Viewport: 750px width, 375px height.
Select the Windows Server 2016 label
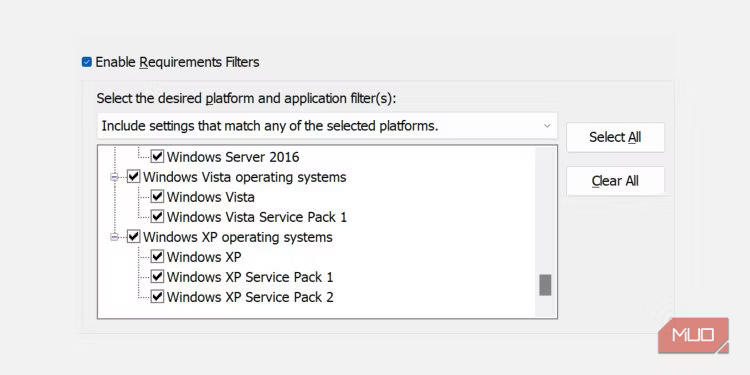(x=233, y=157)
